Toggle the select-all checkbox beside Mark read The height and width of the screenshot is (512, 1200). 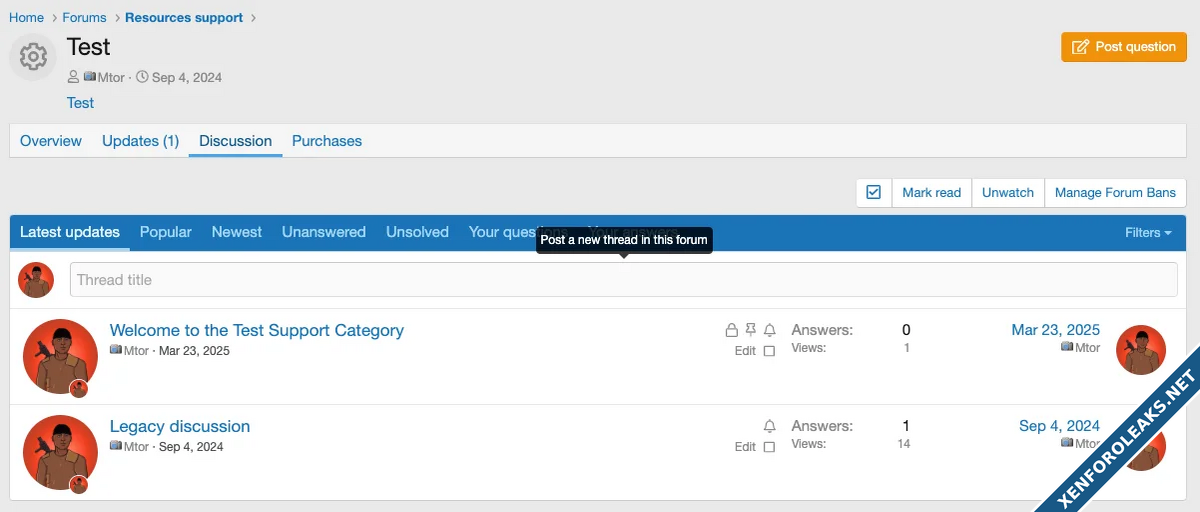873,192
